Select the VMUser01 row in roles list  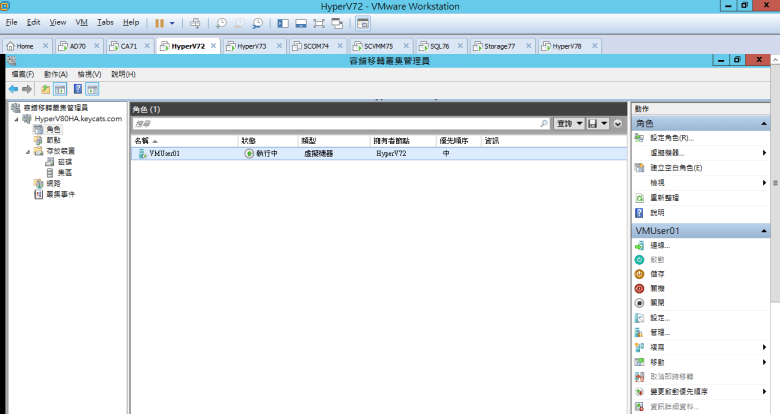pos(300,154)
